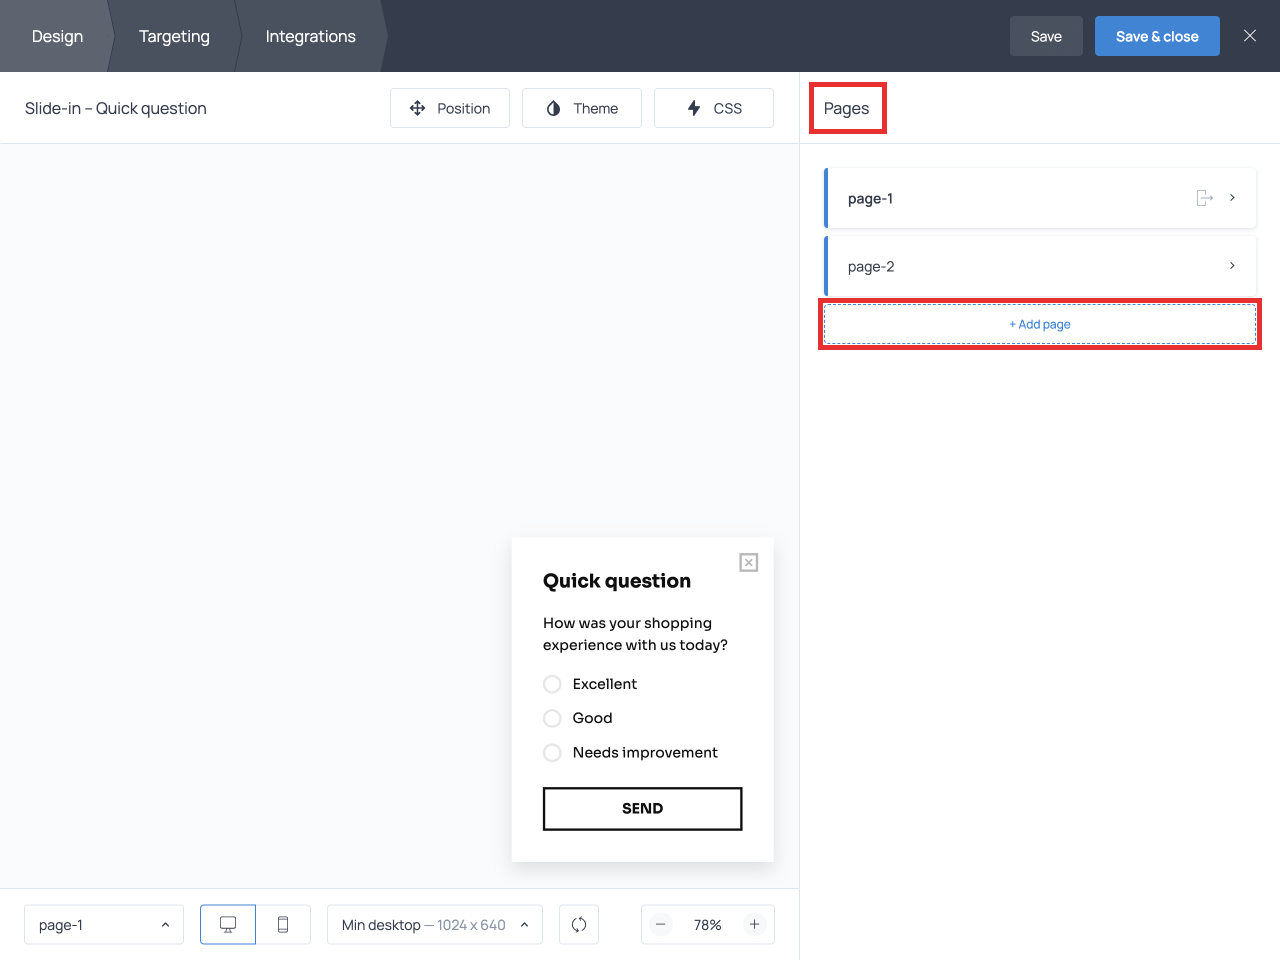Open the Theme settings

coord(582,108)
